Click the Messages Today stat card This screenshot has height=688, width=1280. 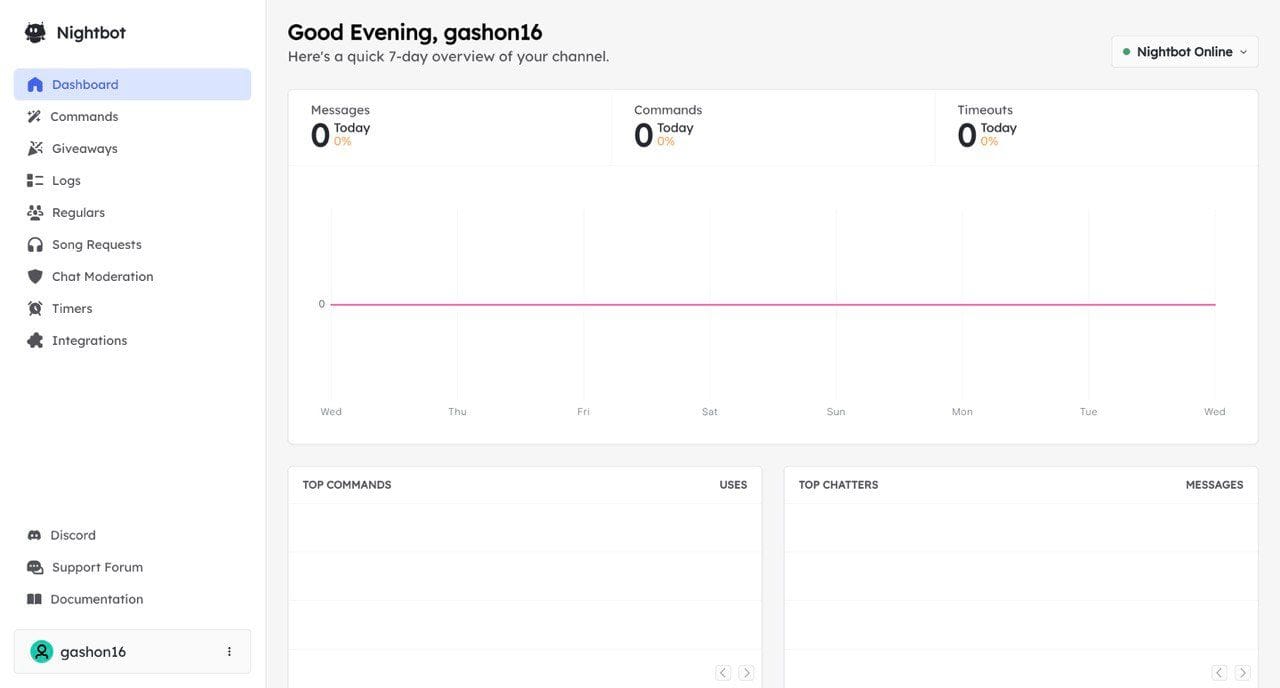tap(449, 128)
